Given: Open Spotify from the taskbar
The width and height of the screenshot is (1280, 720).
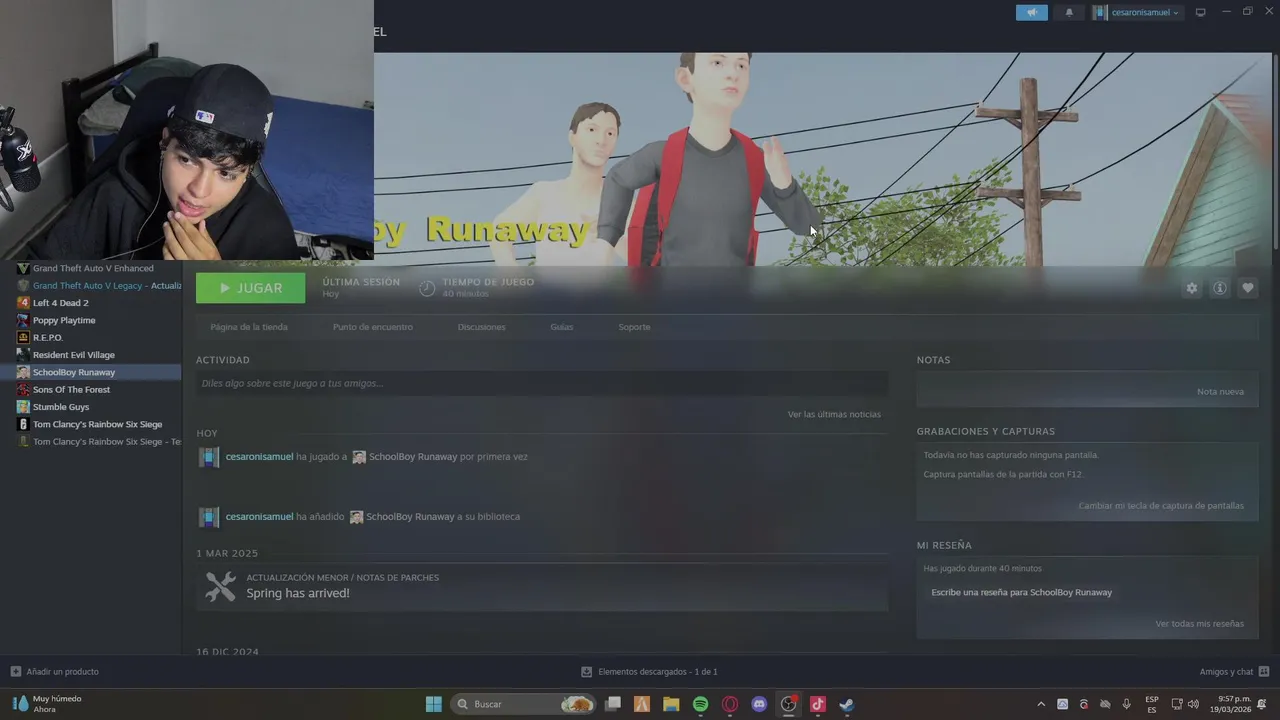Looking at the screenshot, I should 700,704.
